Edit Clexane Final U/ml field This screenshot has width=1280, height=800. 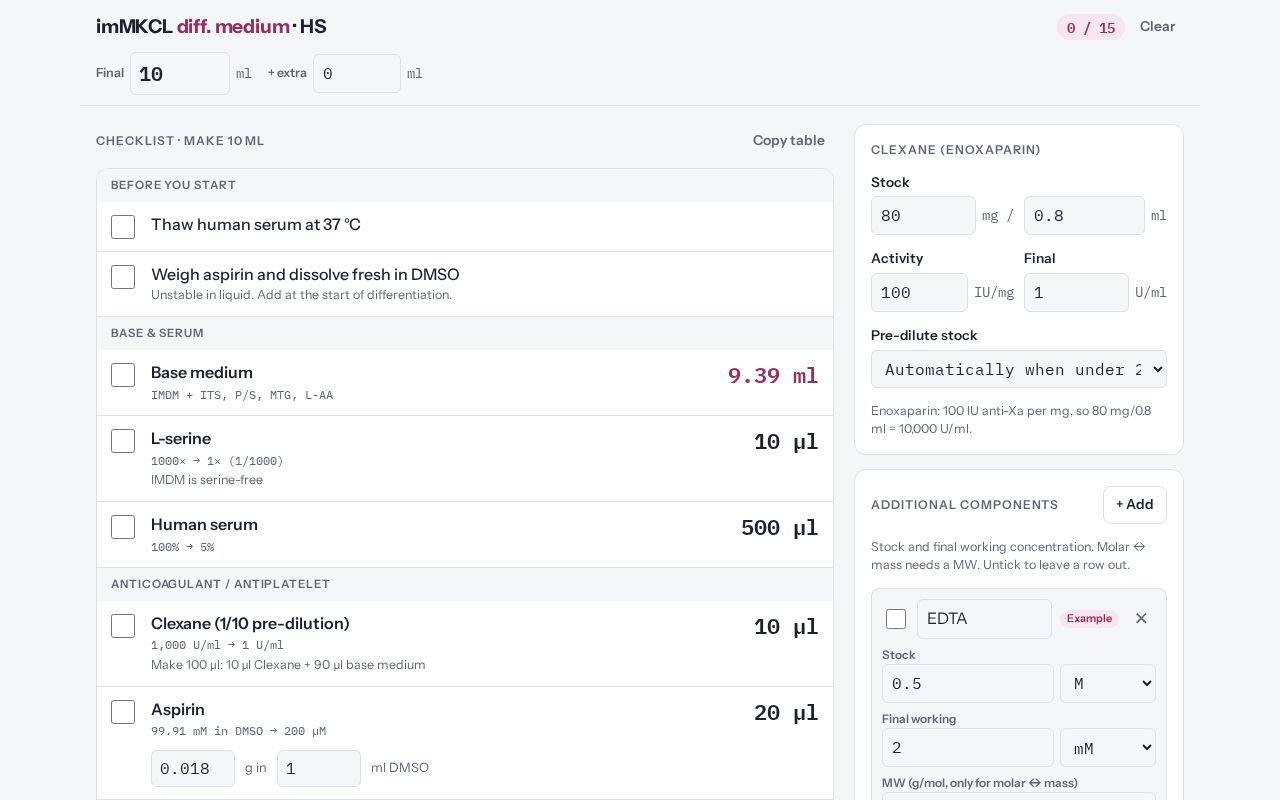(1076, 293)
